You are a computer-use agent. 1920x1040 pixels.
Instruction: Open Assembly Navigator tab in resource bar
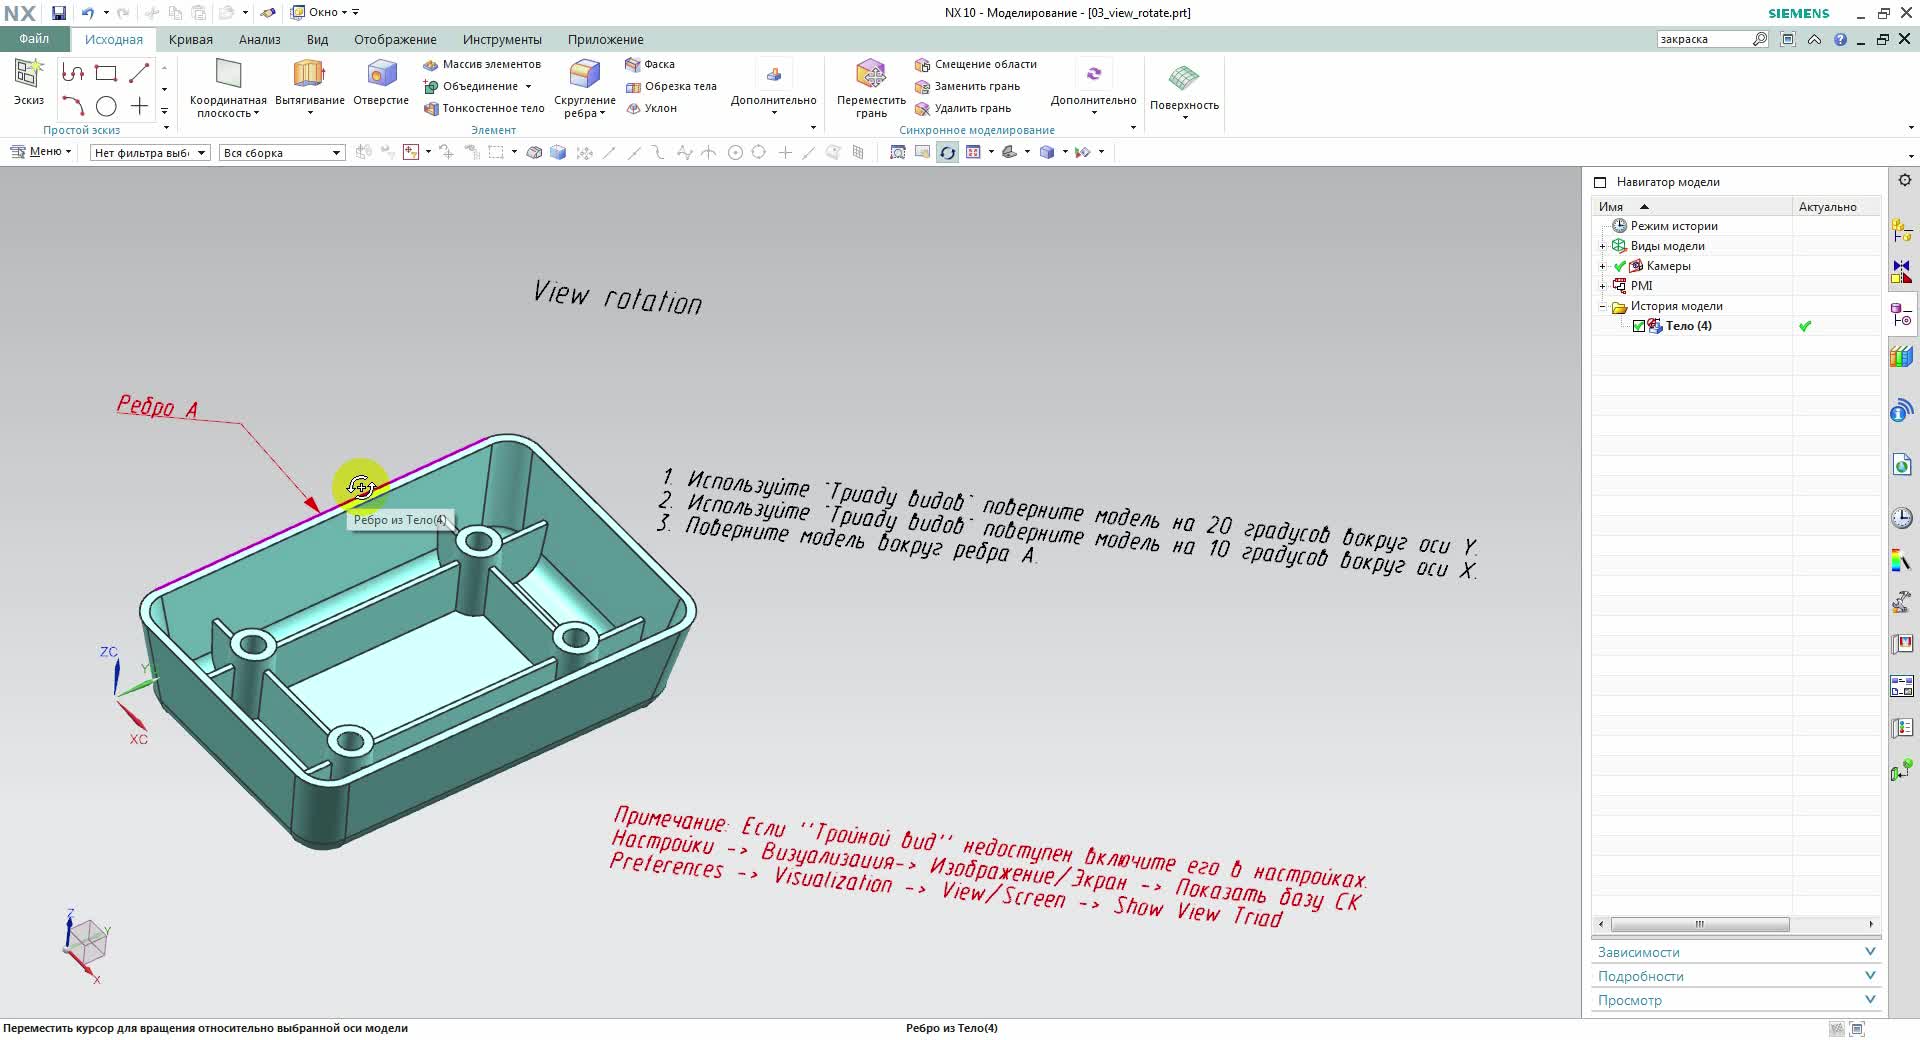coord(1902,231)
